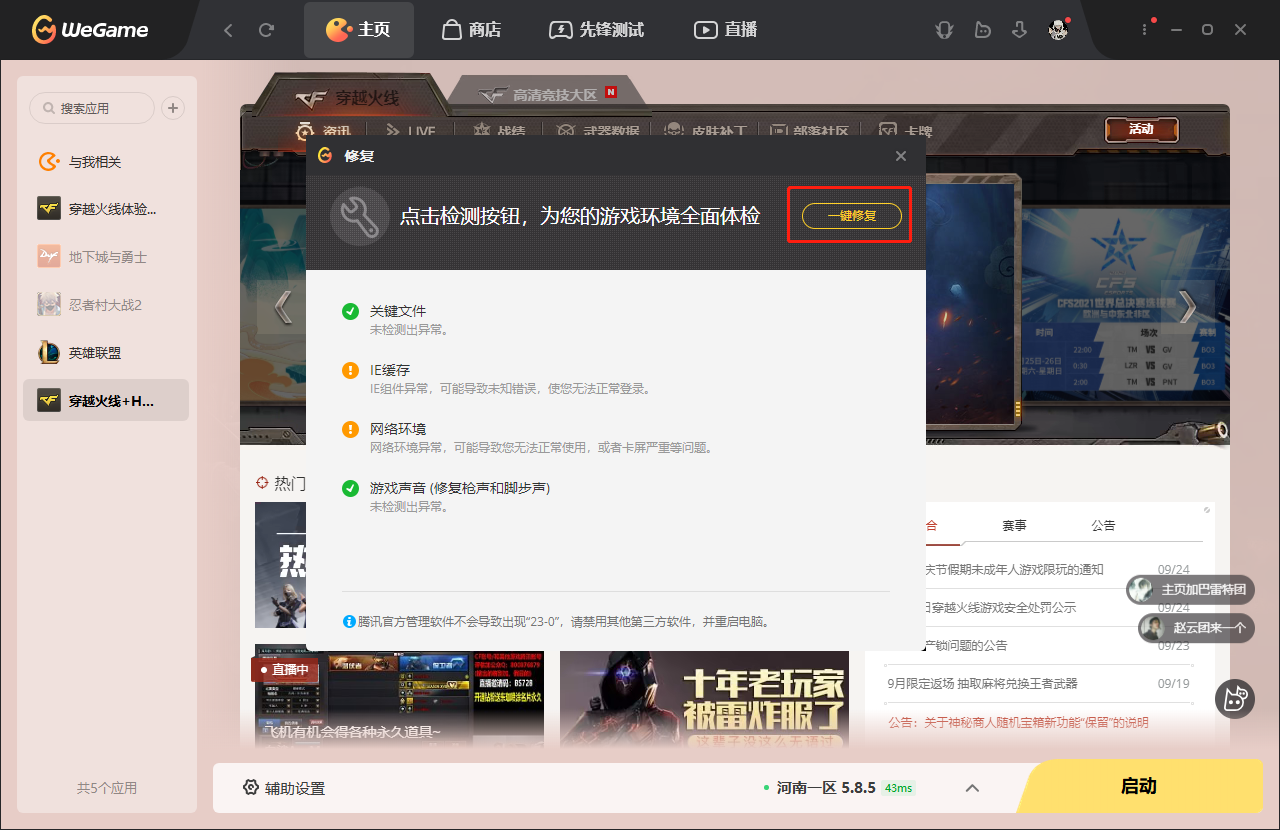
Task: Focus the 搜索应用 search field
Action: tap(92, 108)
